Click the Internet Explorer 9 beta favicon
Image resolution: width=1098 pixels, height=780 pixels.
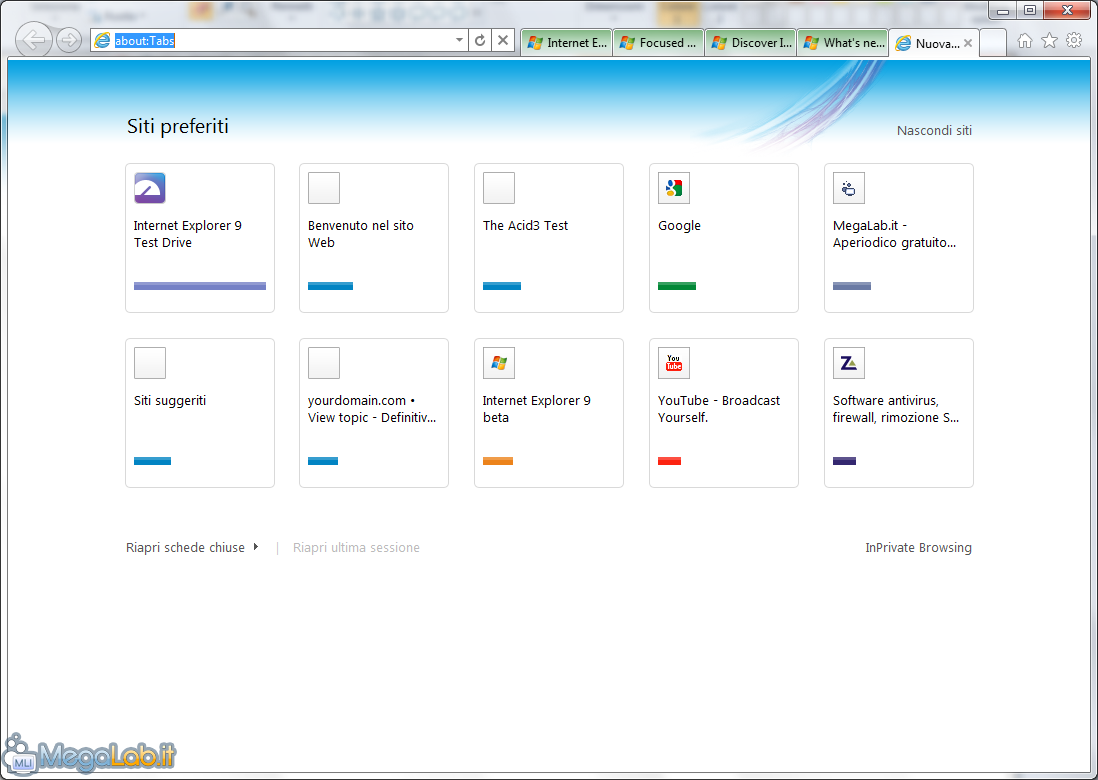(x=499, y=363)
